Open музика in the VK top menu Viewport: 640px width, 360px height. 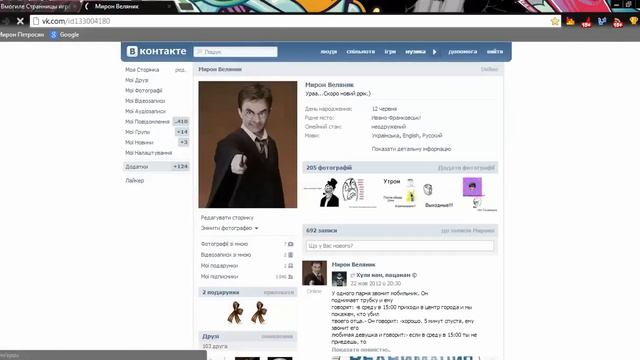coord(415,52)
